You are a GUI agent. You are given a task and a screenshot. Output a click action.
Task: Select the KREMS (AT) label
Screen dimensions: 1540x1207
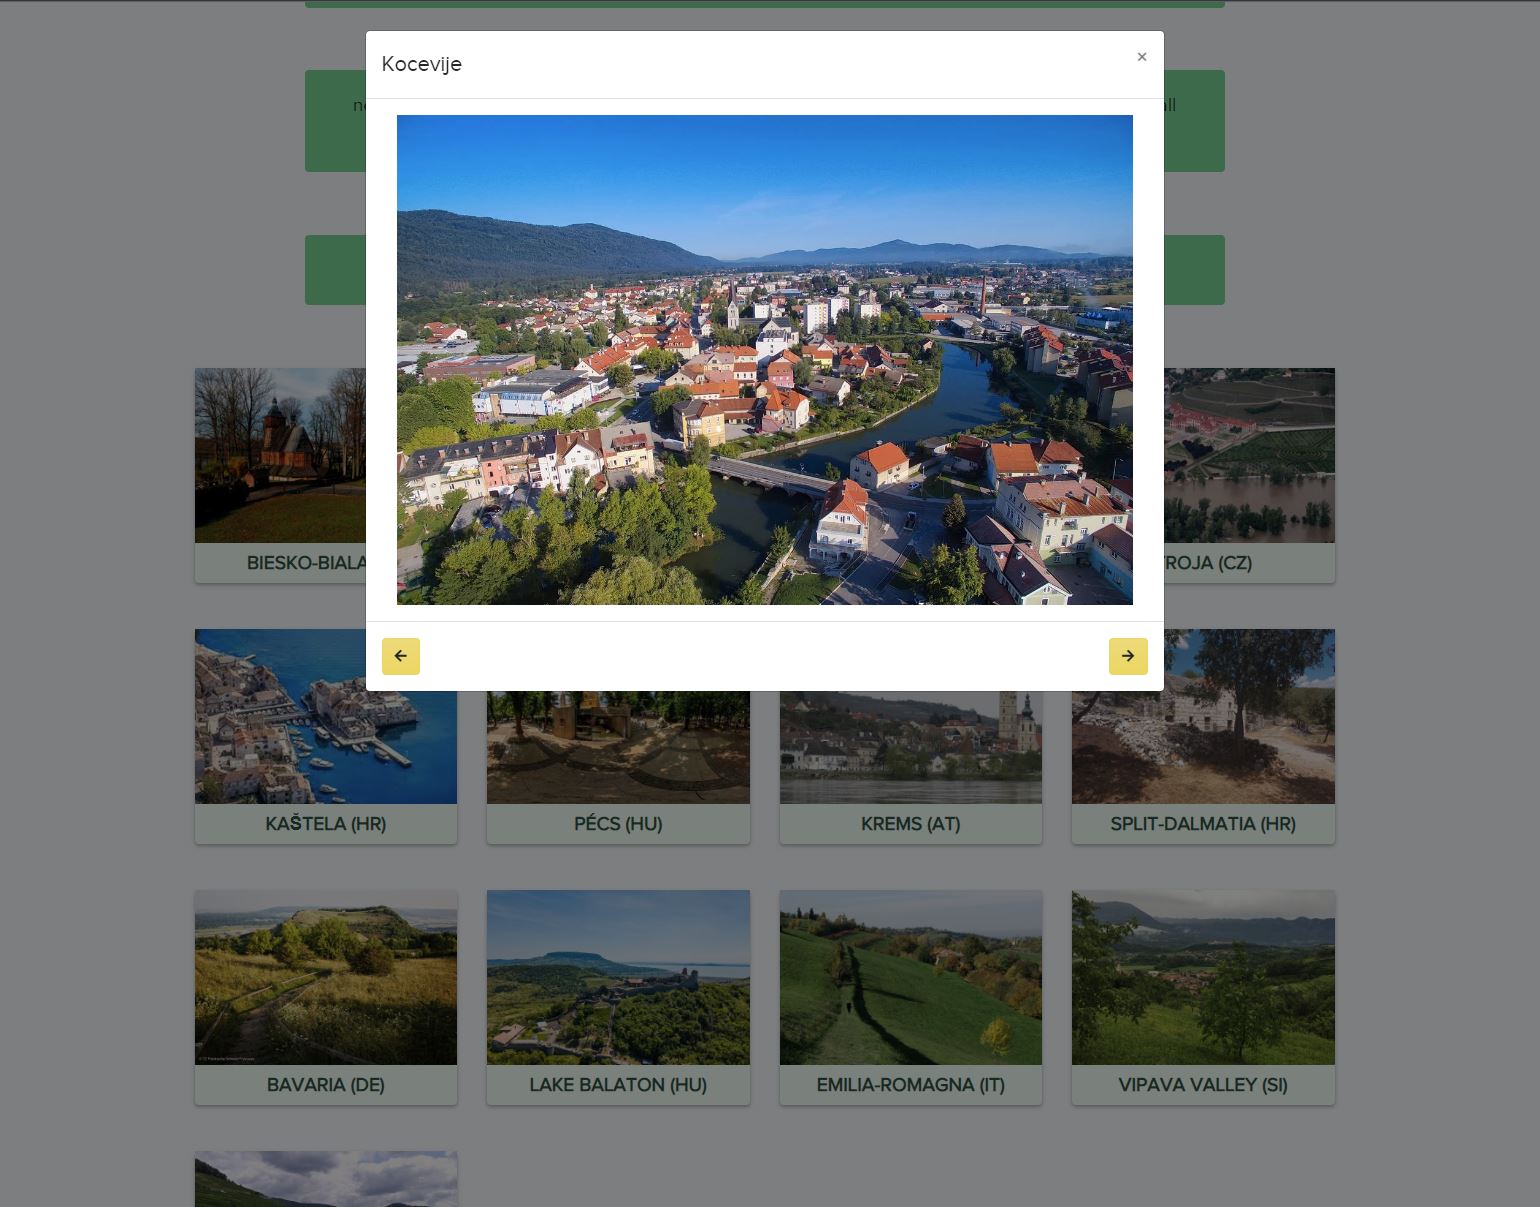(910, 824)
